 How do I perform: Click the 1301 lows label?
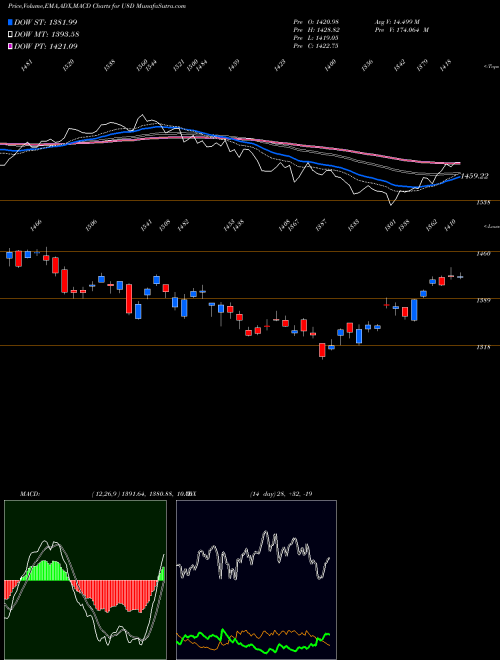point(390,225)
